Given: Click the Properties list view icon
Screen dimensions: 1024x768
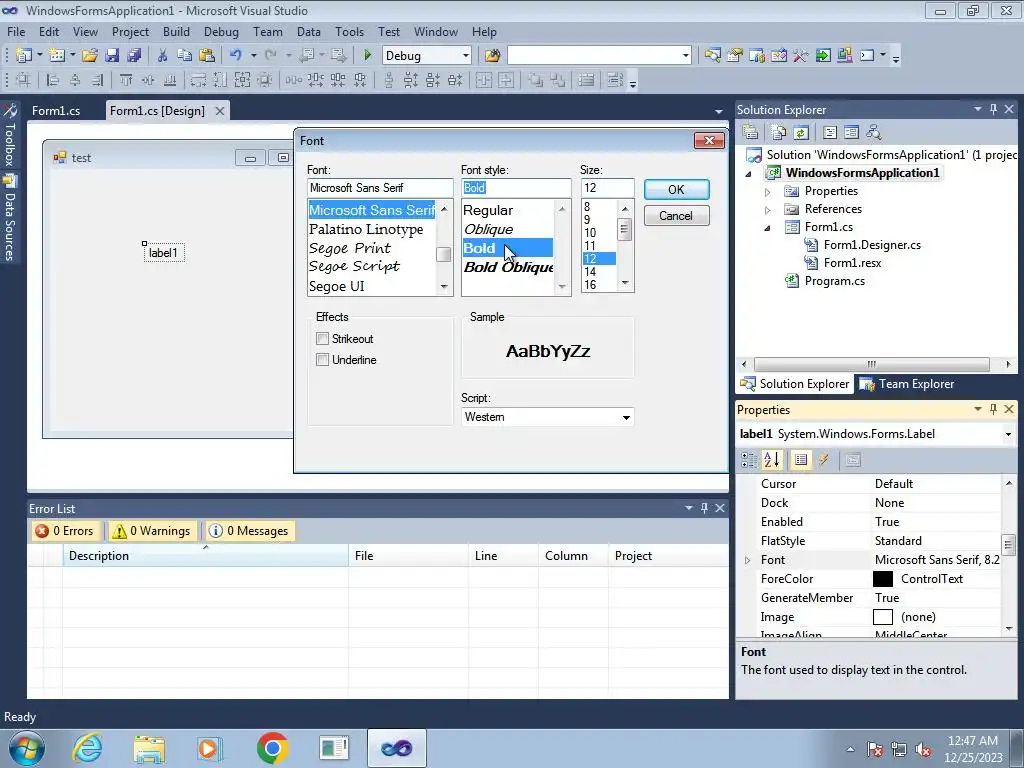Looking at the screenshot, I should pos(801,460).
